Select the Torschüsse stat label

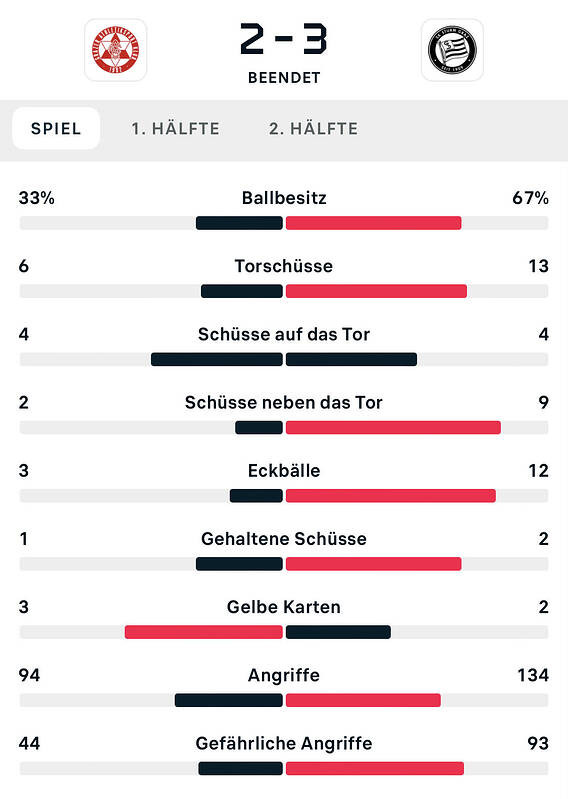pyautogui.click(x=284, y=266)
